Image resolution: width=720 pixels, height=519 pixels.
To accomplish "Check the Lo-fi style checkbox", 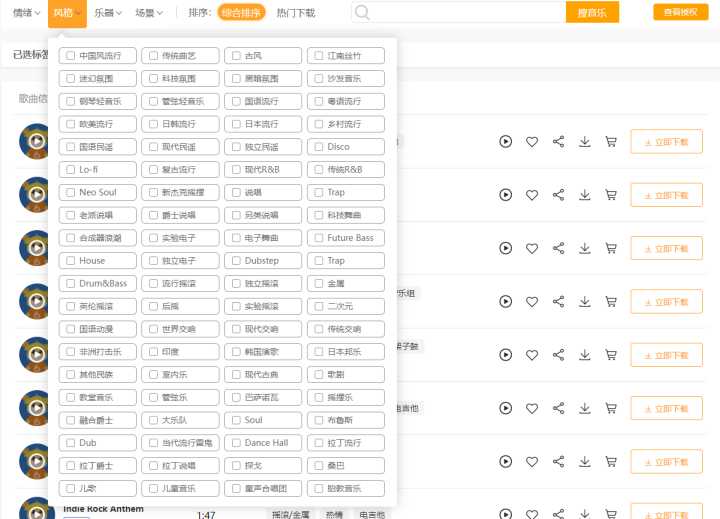I will coord(71,170).
